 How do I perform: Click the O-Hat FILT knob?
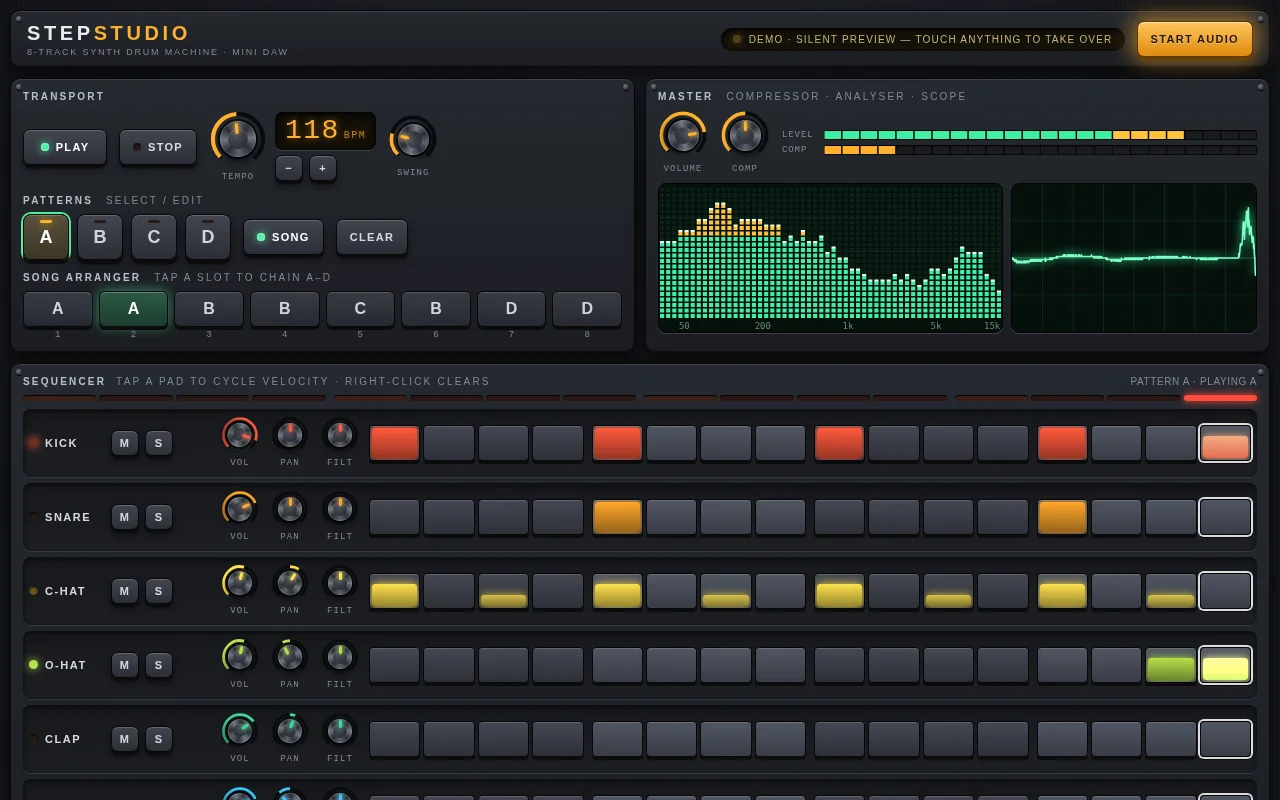(x=340, y=656)
